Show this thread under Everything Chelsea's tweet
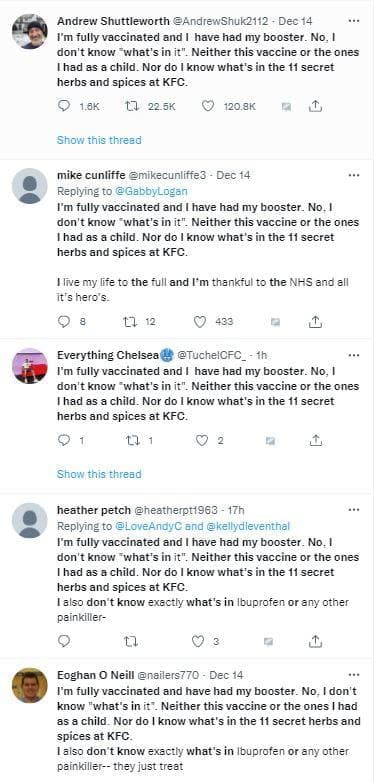The width and height of the screenshot is (377, 782). pos(99,474)
